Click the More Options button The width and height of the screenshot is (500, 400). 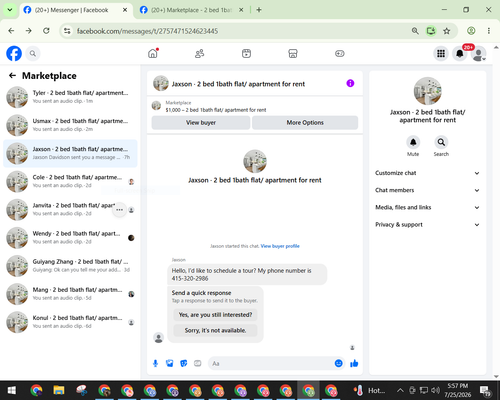tap(305, 123)
